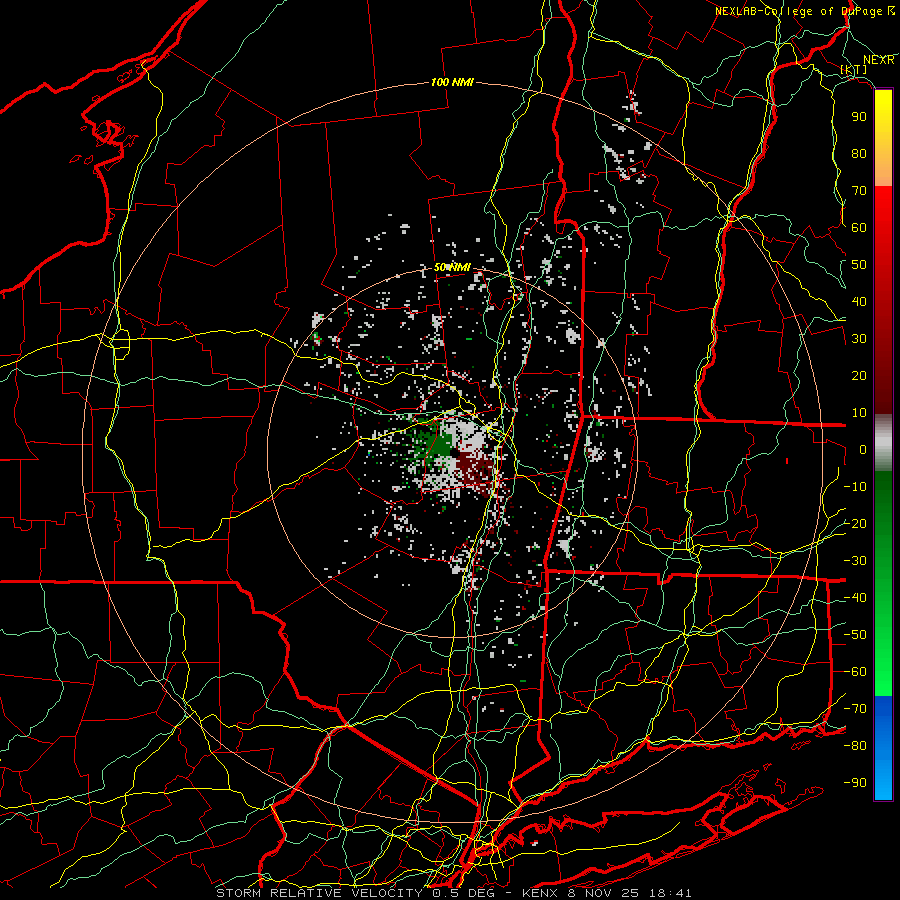900x900 pixels.
Task: Click the Storm Relative Velocity caption at bottom
Action: click(453, 893)
